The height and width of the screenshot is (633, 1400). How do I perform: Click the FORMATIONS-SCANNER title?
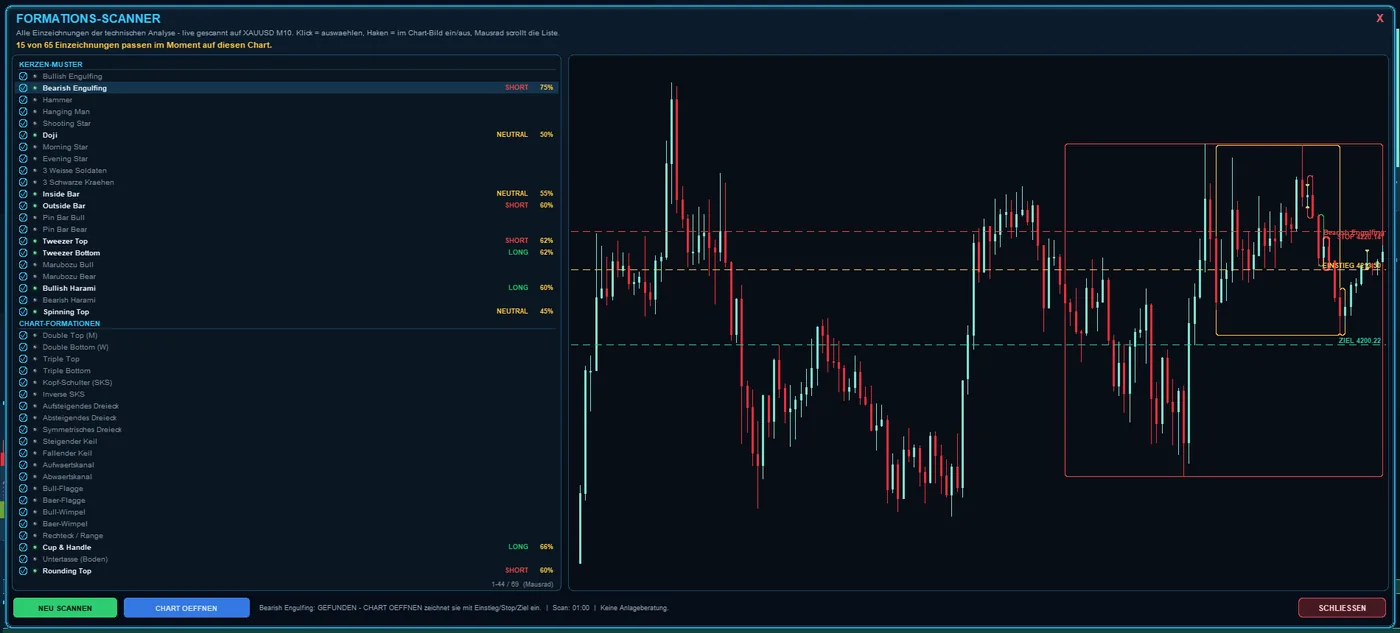tap(88, 18)
